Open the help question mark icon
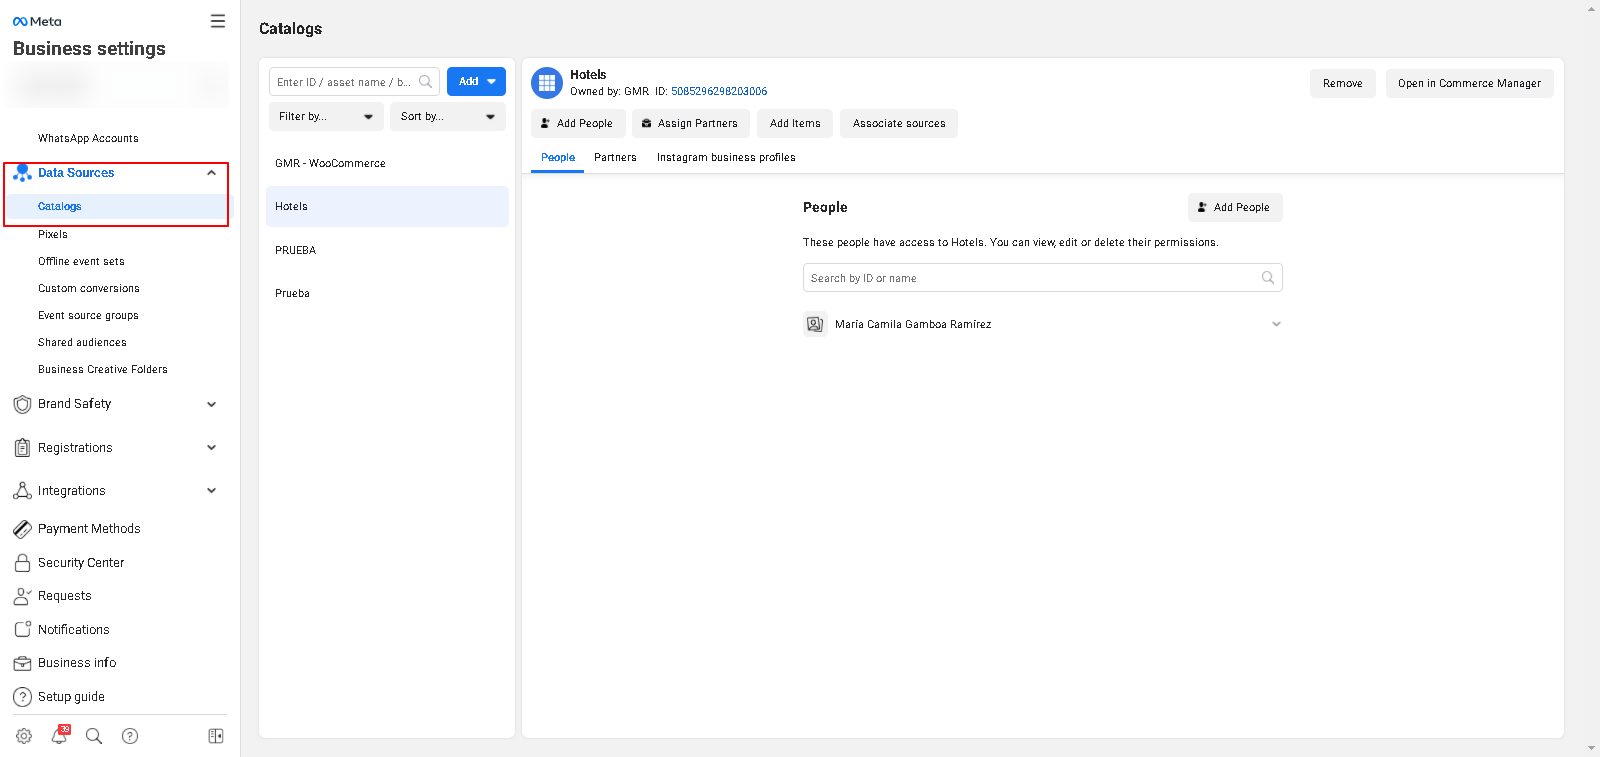 [130, 736]
